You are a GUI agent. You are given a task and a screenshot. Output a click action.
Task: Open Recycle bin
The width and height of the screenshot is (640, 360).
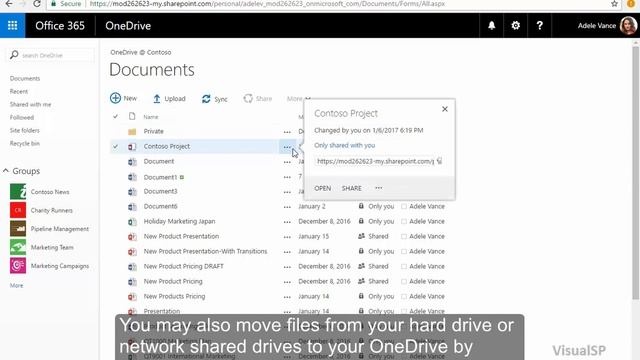point(25,144)
